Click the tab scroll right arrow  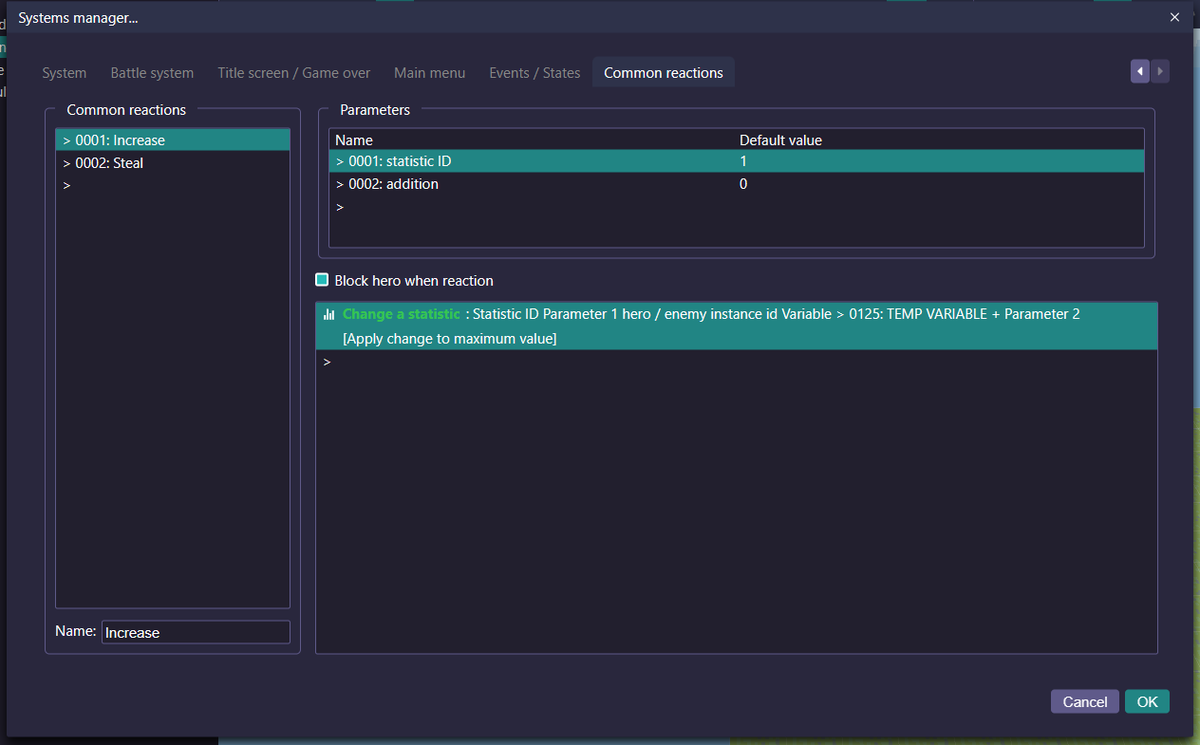click(x=1160, y=71)
